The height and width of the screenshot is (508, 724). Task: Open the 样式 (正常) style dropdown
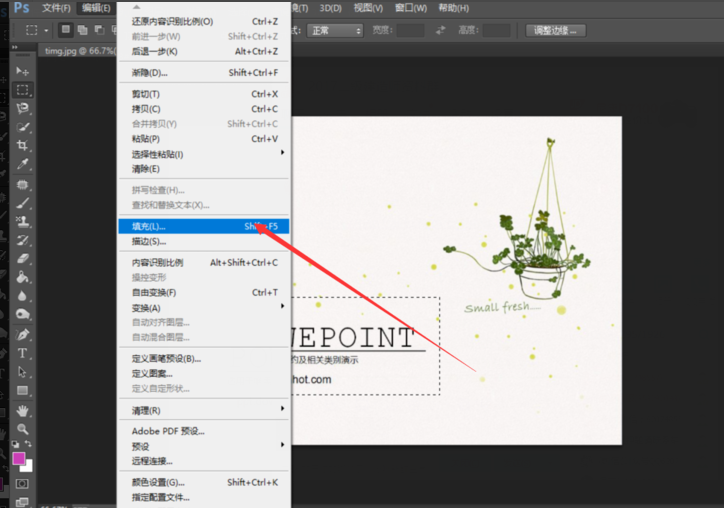click(x=334, y=31)
